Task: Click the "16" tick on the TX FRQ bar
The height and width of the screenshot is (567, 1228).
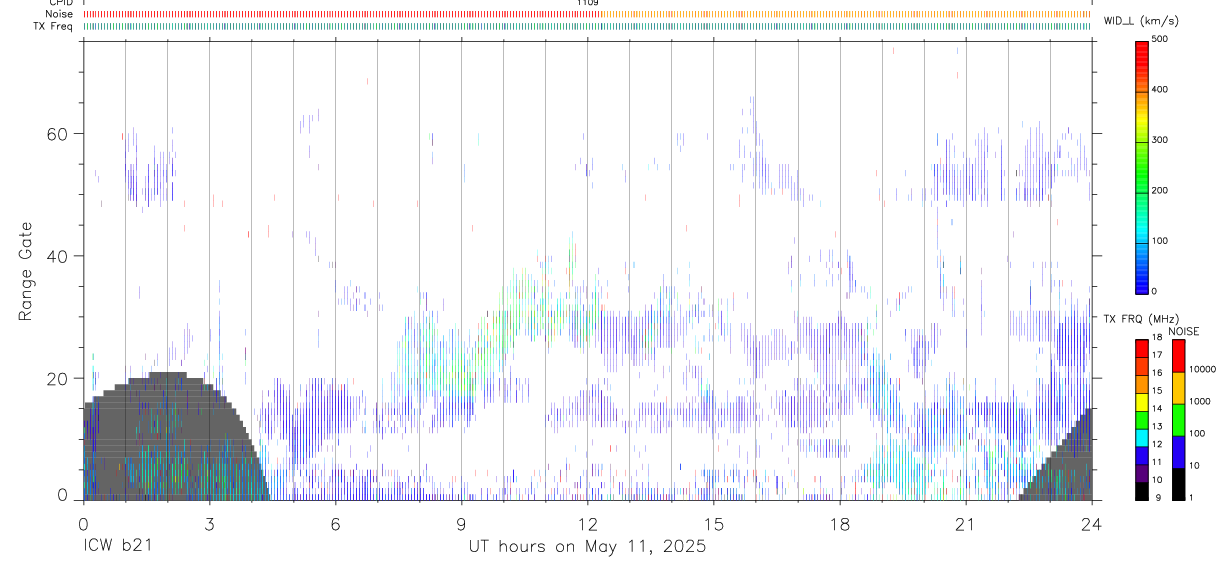Action: tap(1157, 373)
